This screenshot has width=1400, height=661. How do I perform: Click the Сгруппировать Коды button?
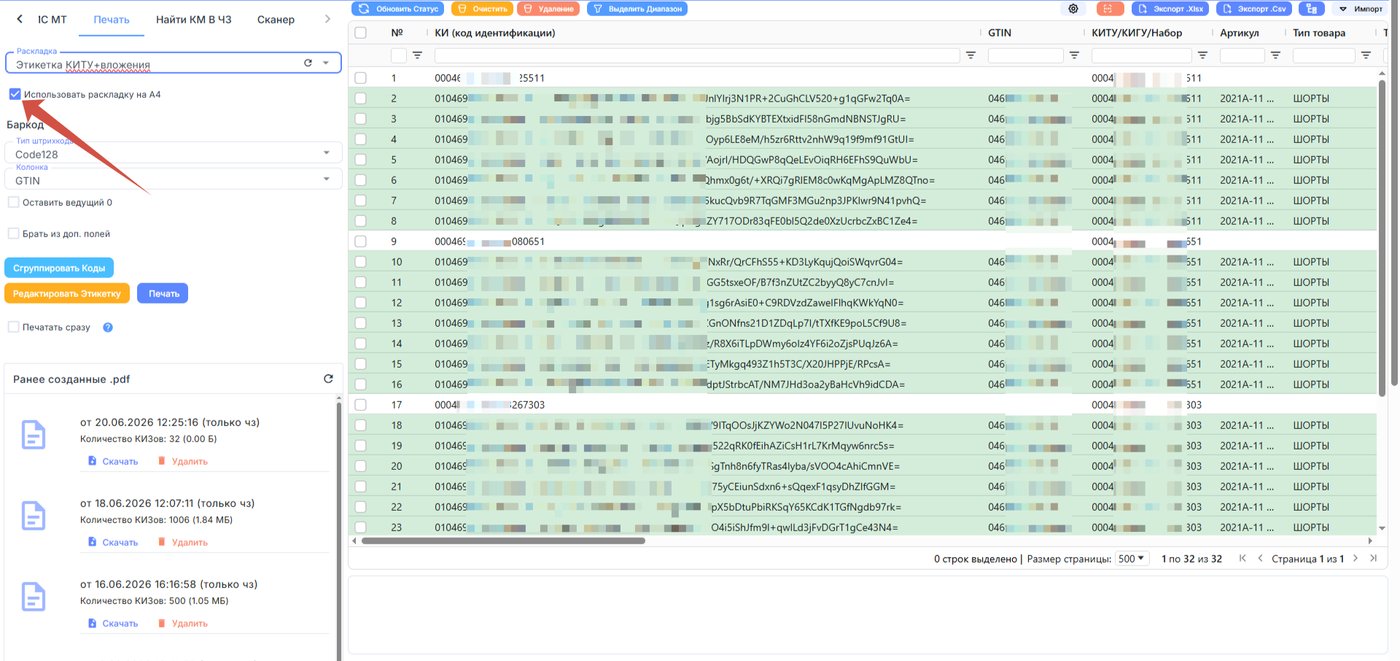pyautogui.click(x=59, y=268)
